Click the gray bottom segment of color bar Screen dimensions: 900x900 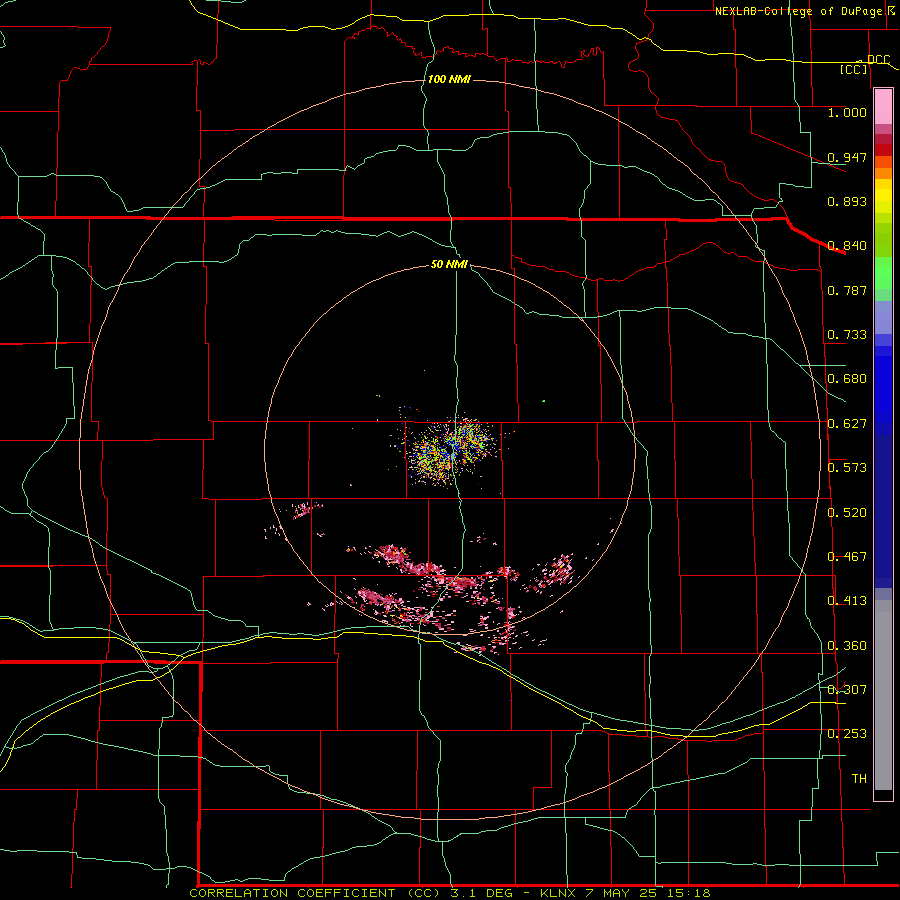click(883, 695)
